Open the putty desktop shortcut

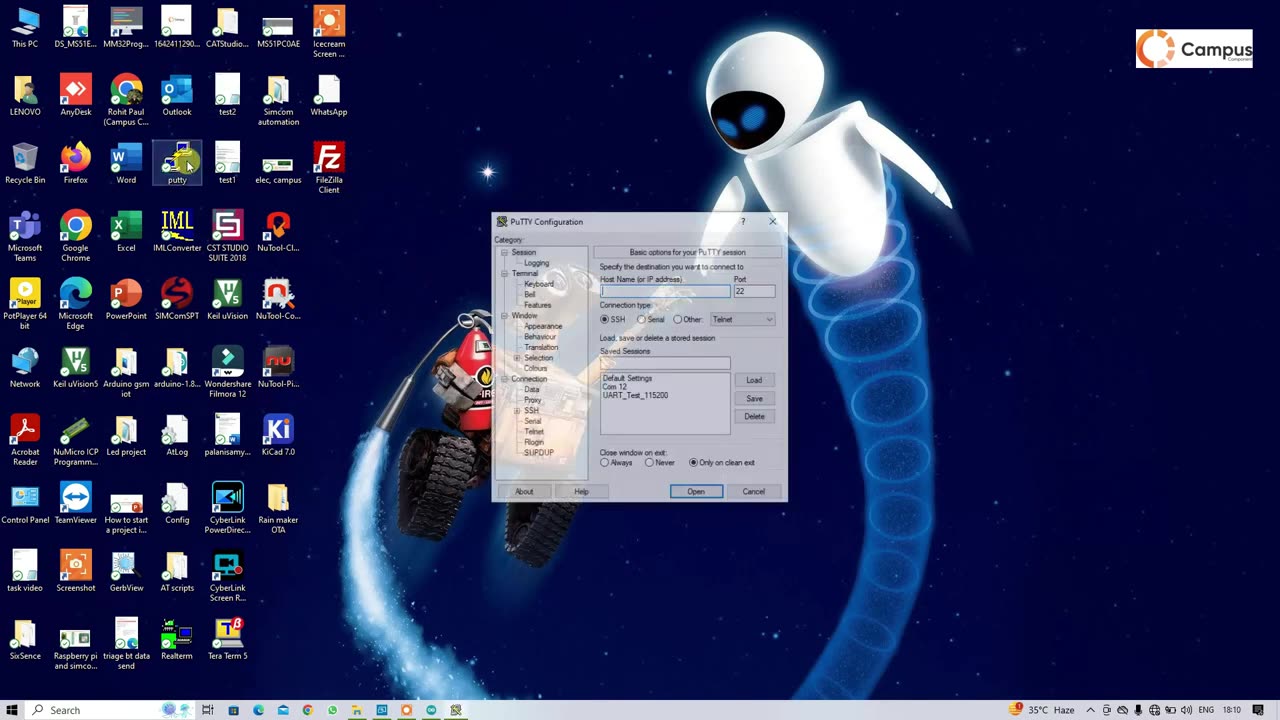point(177,164)
